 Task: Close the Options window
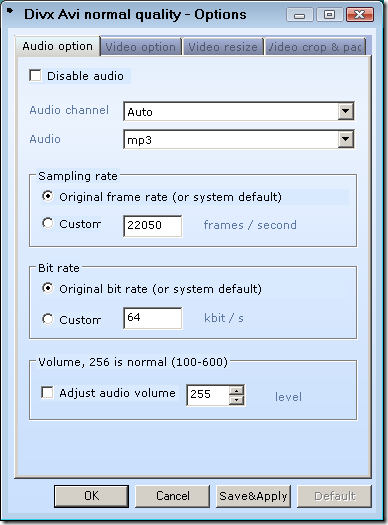360,15
